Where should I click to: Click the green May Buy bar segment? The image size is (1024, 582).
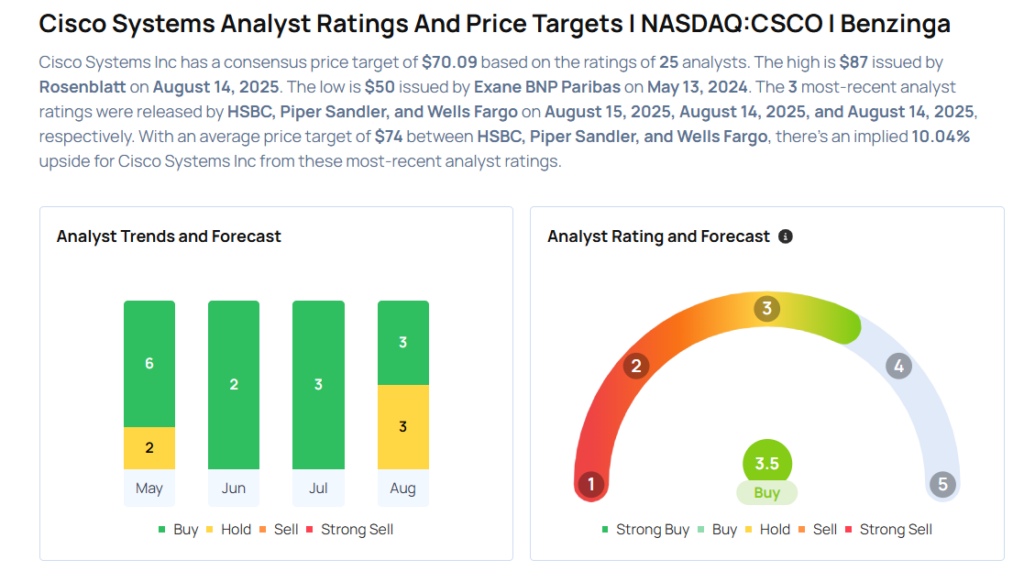tap(149, 363)
